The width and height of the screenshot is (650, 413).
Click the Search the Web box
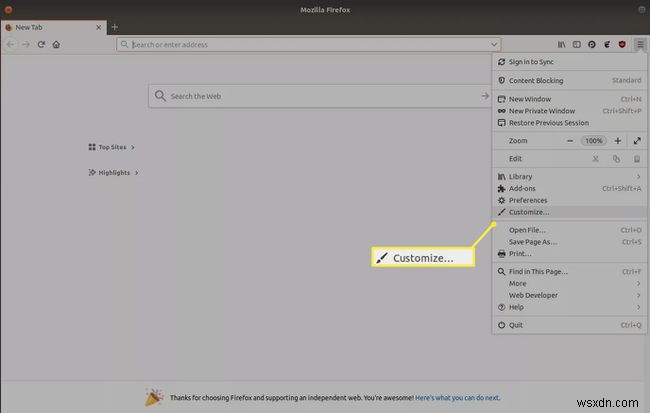(x=320, y=96)
